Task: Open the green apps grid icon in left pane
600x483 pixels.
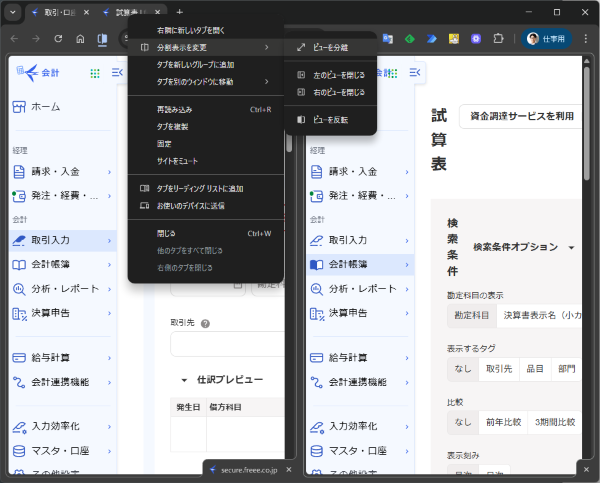Action: tap(95, 73)
